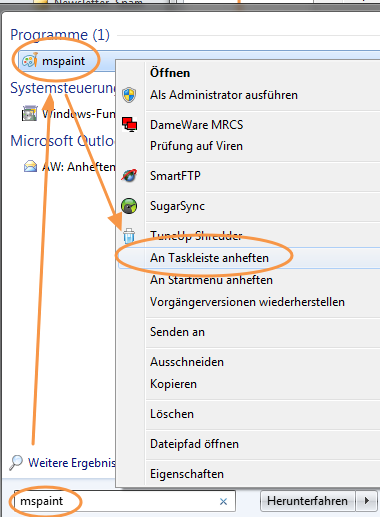This screenshot has height=517, width=380.
Task: Click the administrator shield icon
Action: [129, 95]
